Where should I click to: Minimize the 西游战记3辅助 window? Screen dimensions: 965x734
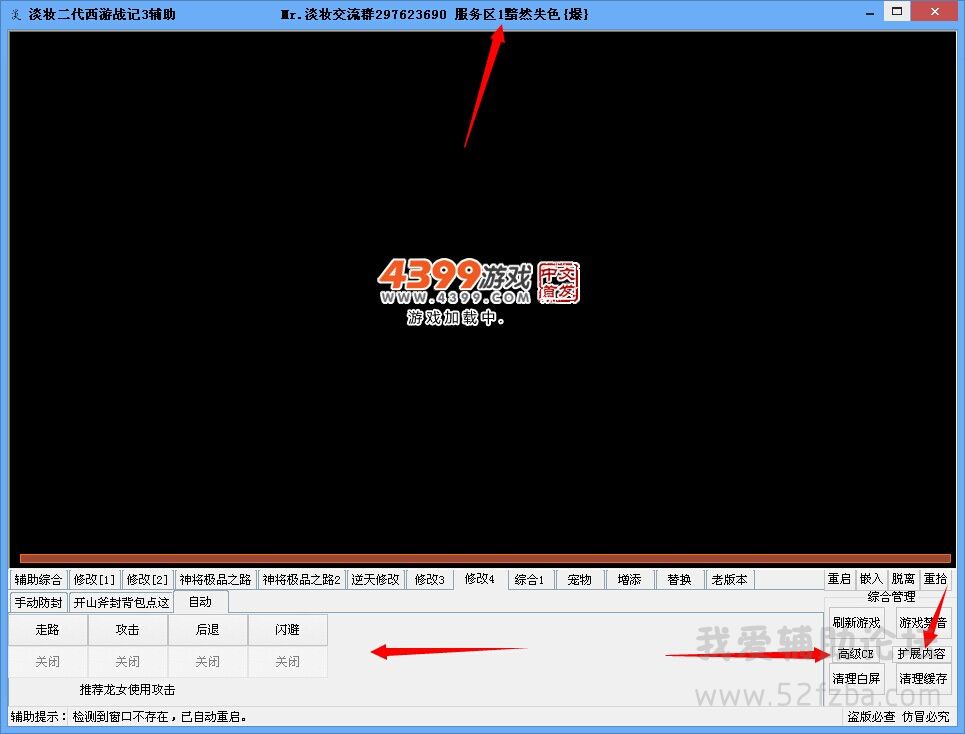(x=870, y=13)
